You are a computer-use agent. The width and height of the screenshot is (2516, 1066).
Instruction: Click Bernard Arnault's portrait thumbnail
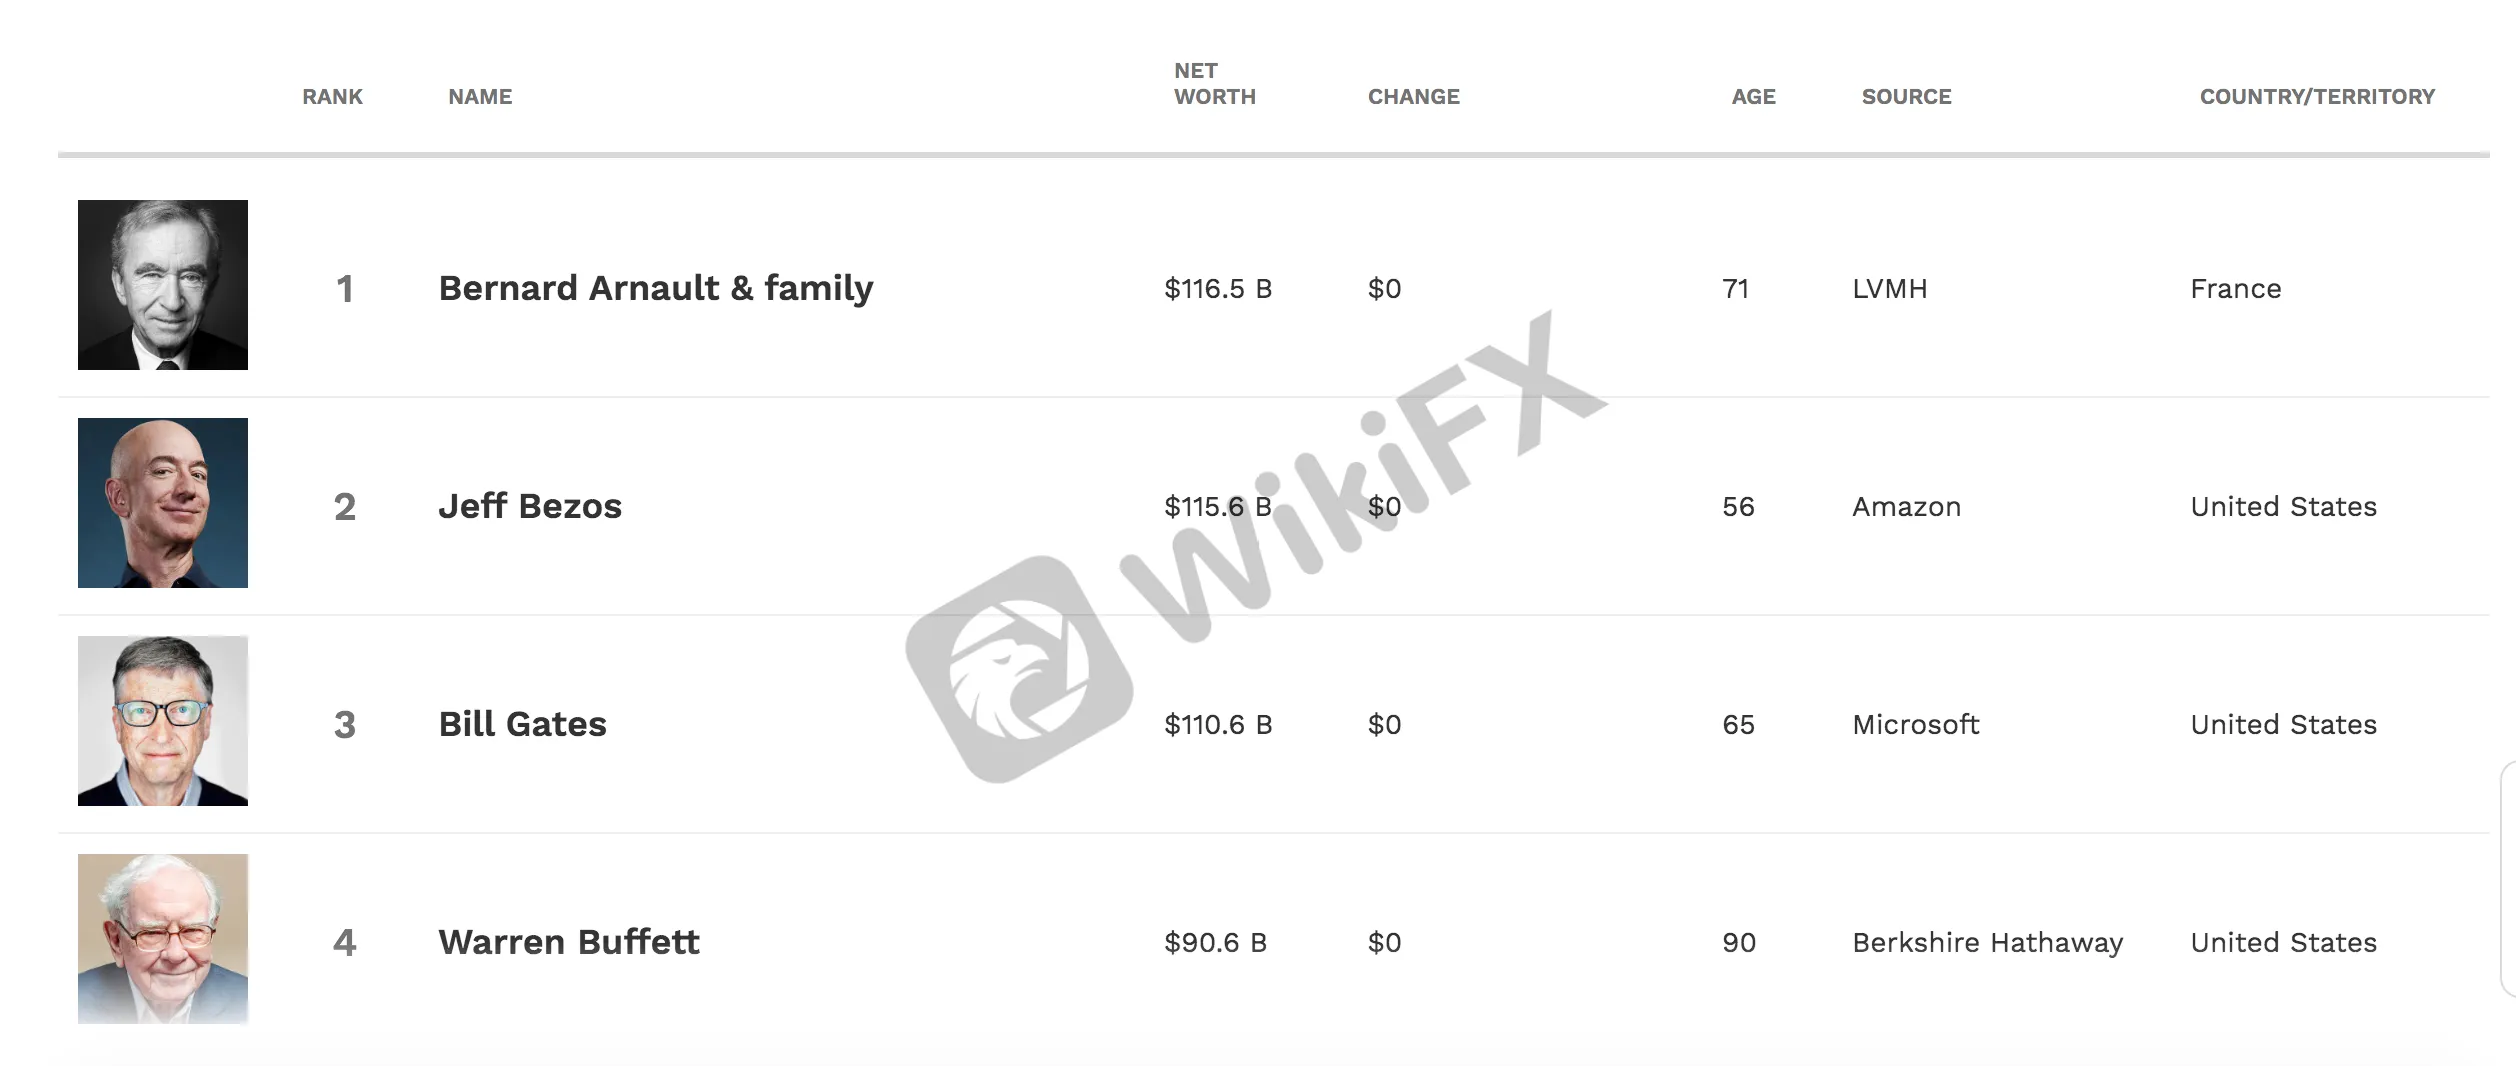163,285
